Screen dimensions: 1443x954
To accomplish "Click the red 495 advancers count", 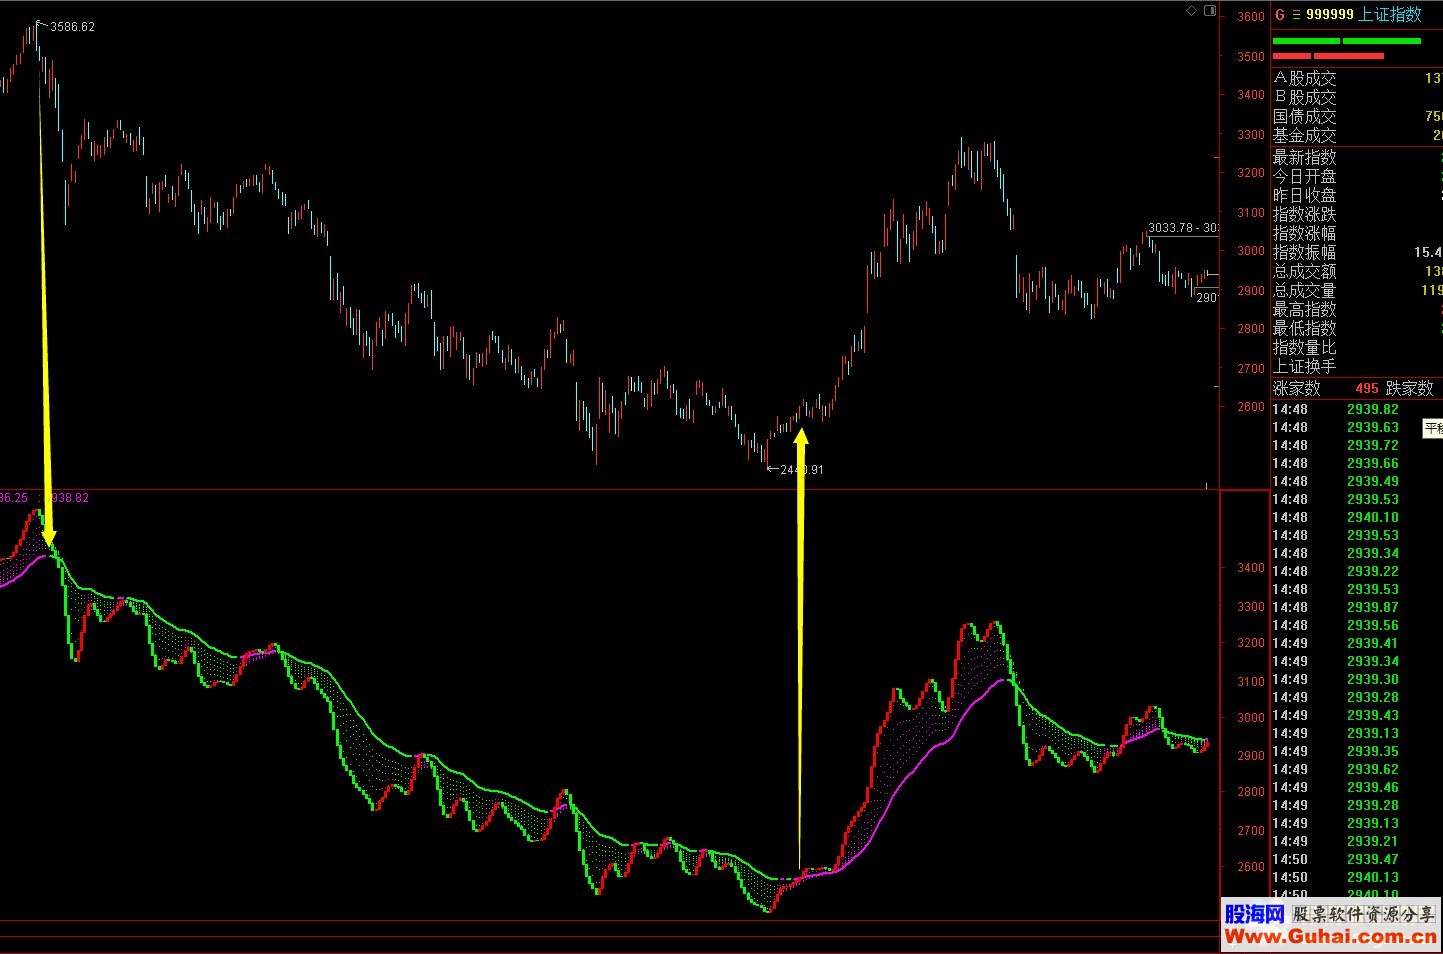I will (1367, 388).
